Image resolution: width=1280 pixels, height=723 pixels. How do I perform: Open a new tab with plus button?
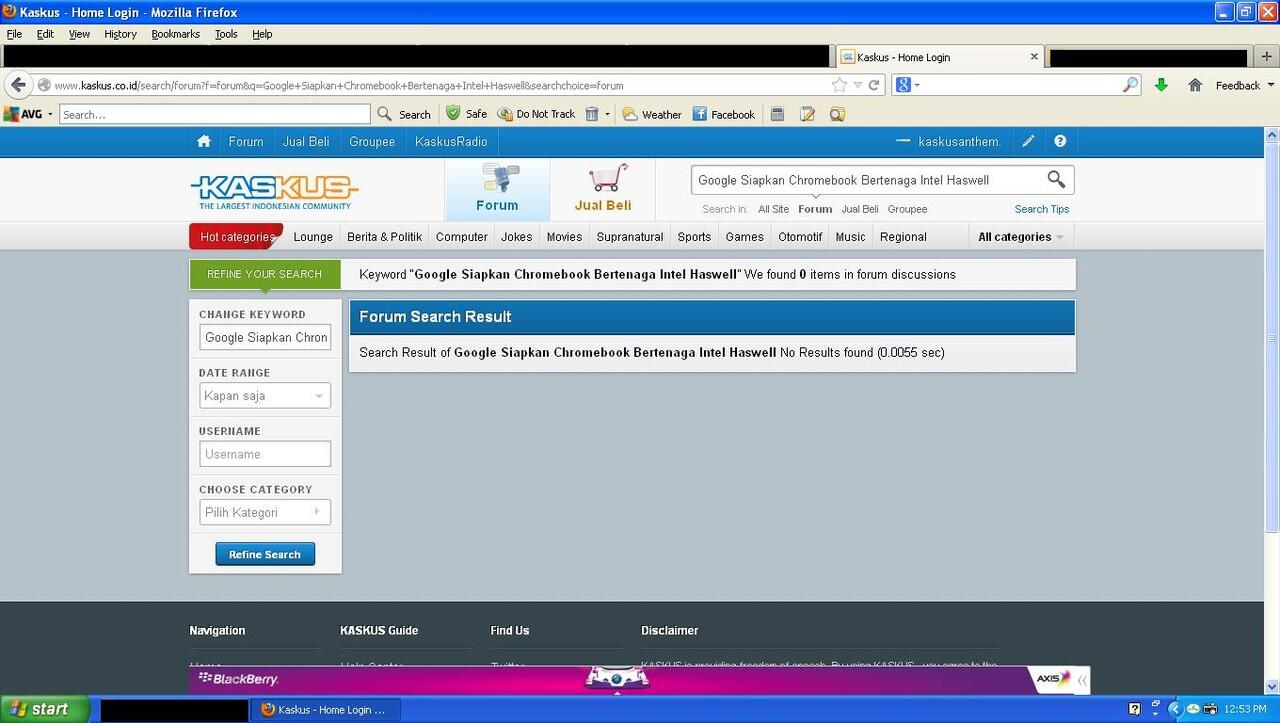[x=1266, y=57]
